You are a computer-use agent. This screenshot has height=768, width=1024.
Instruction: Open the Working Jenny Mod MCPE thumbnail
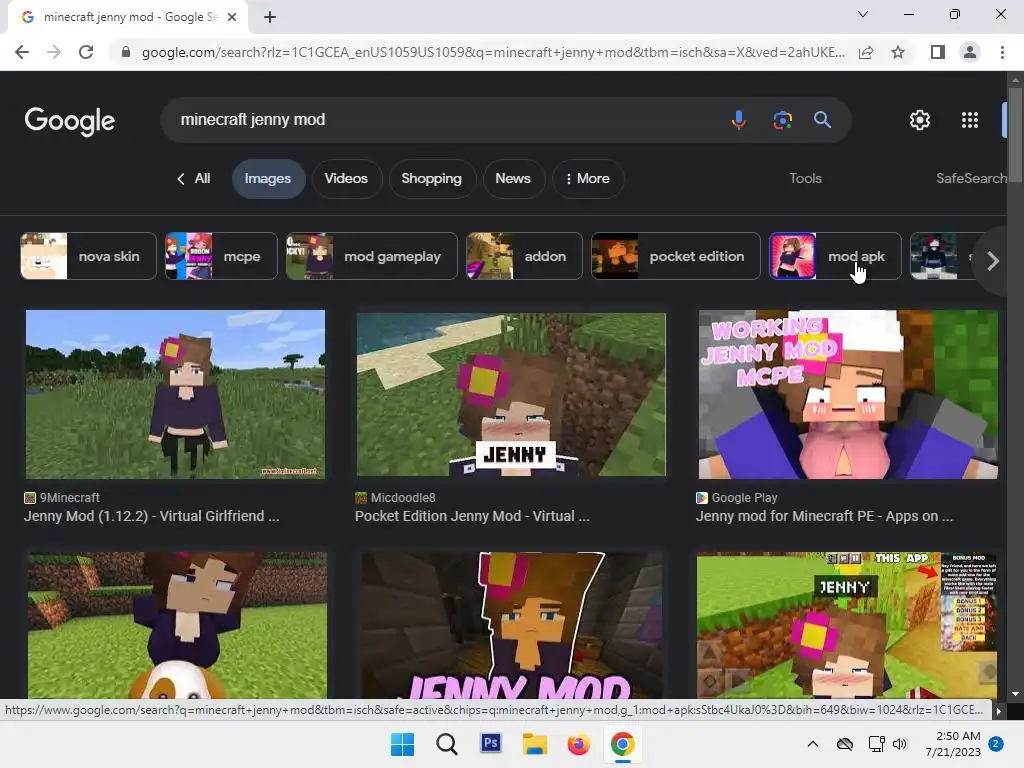click(848, 394)
